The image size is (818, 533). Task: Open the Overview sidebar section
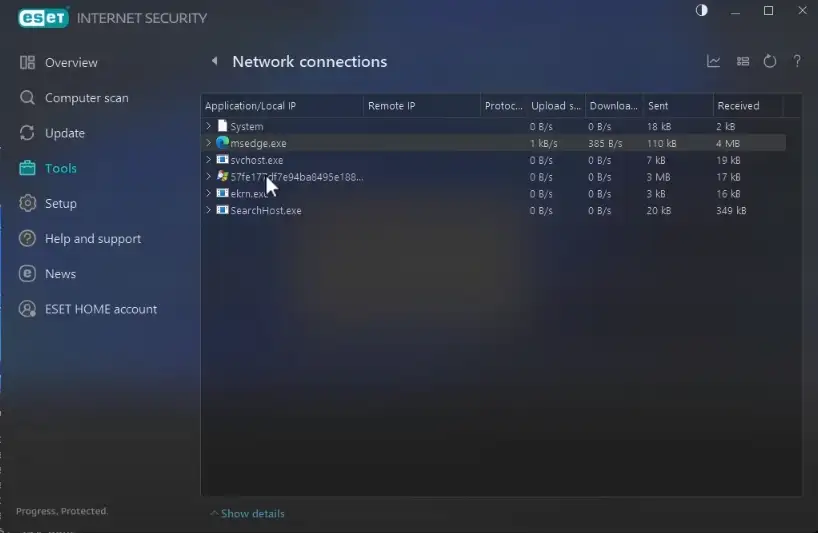tap(71, 63)
